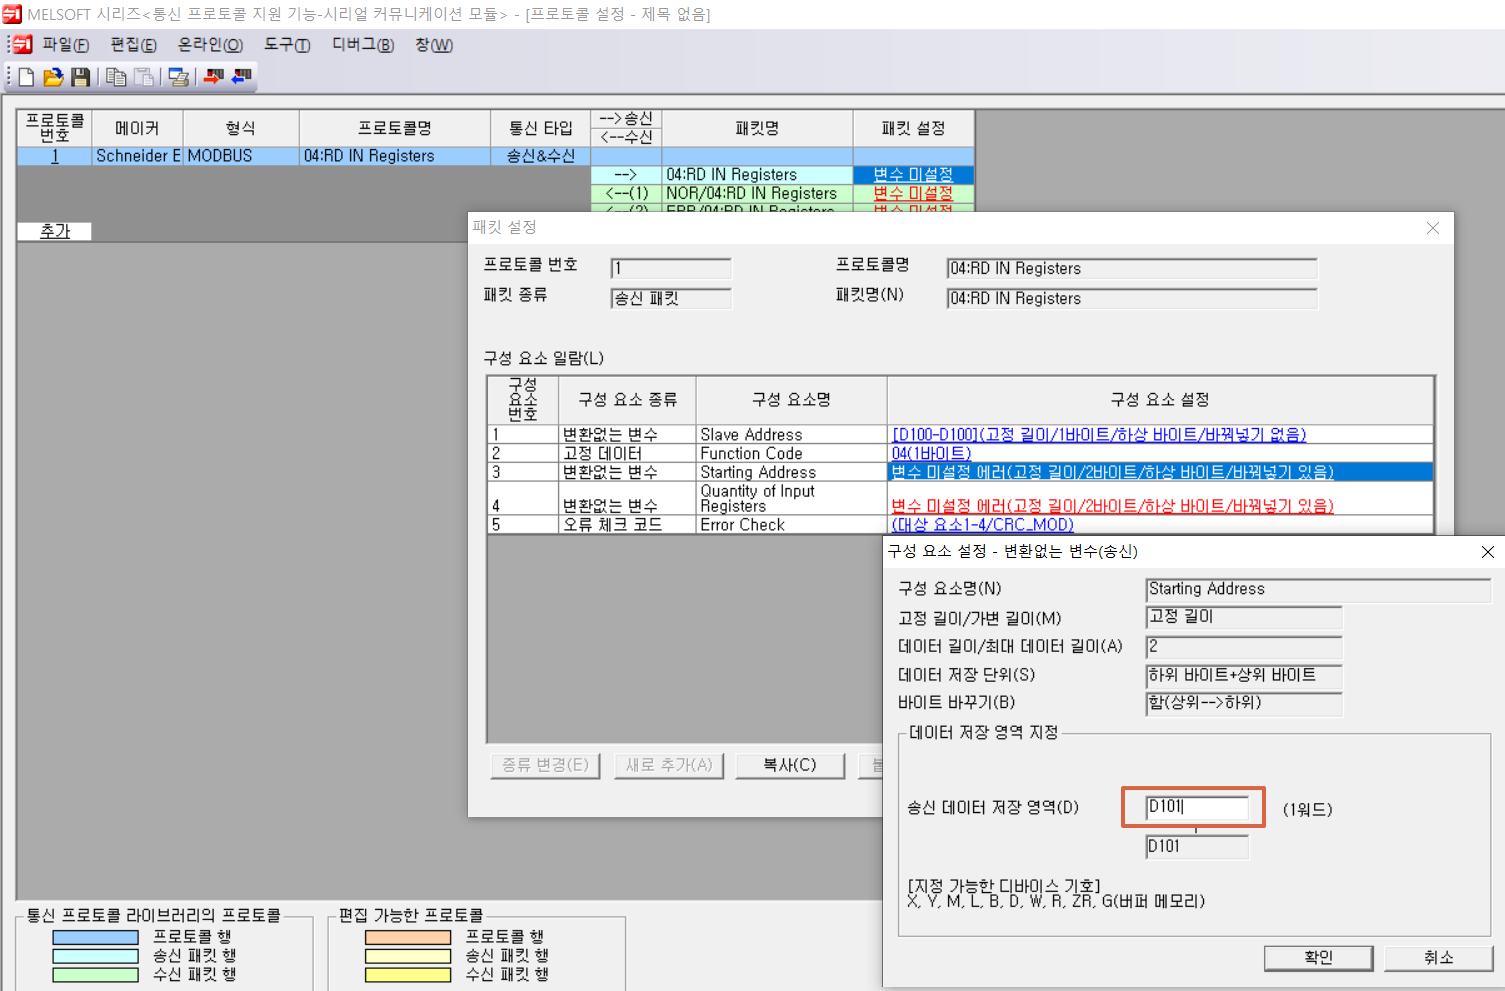1505x991 pixels.
Task: Click 변수 미설정 link for NOR receive packet
Action: (913, 194)
